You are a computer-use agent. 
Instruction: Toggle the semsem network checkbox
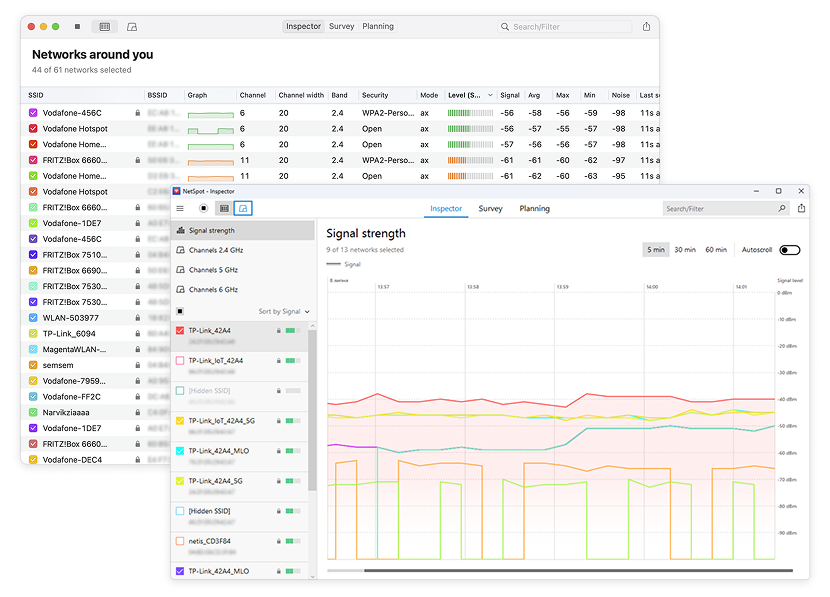pos(33,365)
